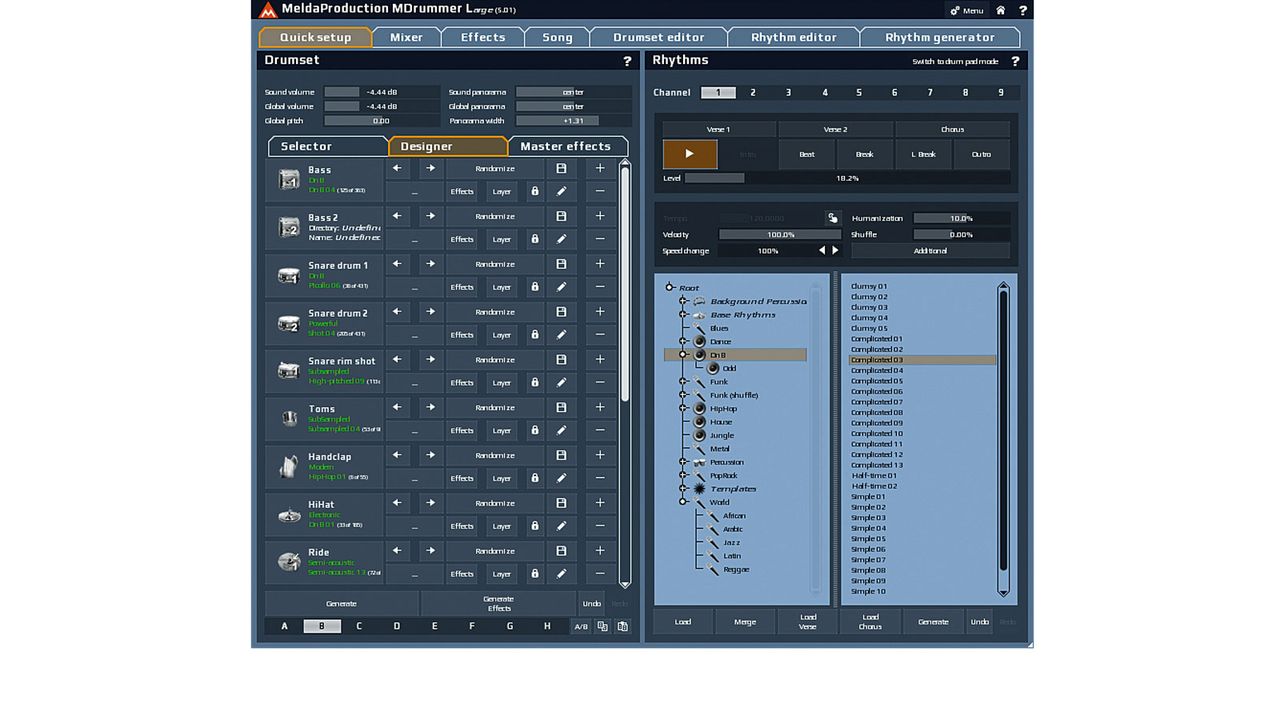Paste preset with the paste icon
The image size is (1280, 720).
[622, 626]
